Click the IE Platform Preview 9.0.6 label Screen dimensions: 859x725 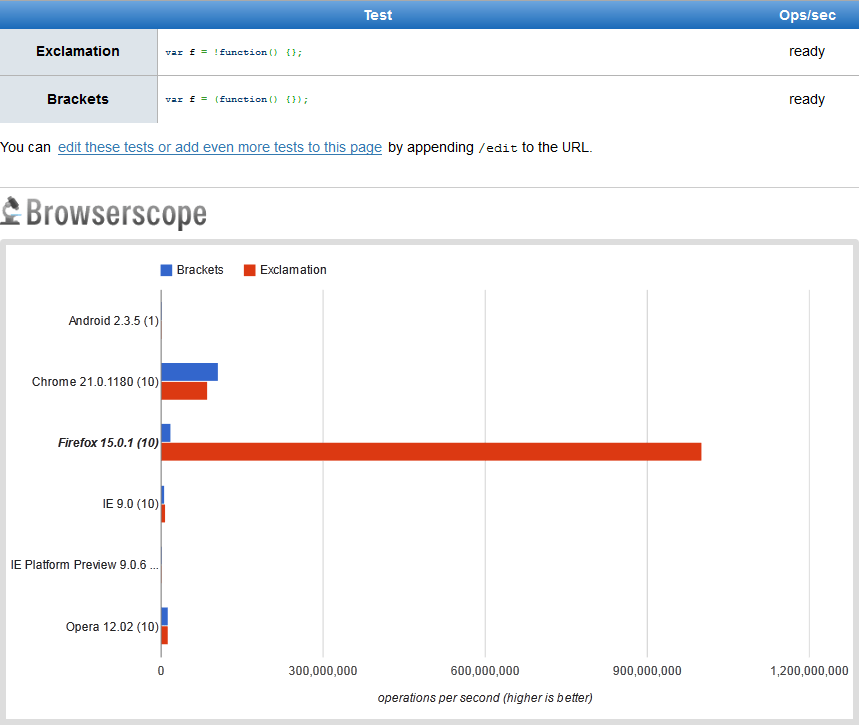click(85, 565)
